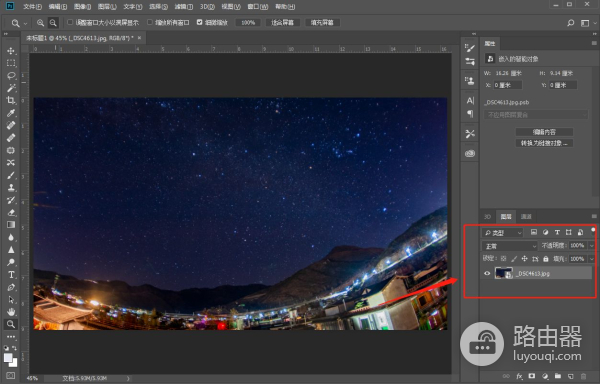The image size is (600, 384).
Task: Open the Layers panel flyout menu
Action: pos(594,216)
